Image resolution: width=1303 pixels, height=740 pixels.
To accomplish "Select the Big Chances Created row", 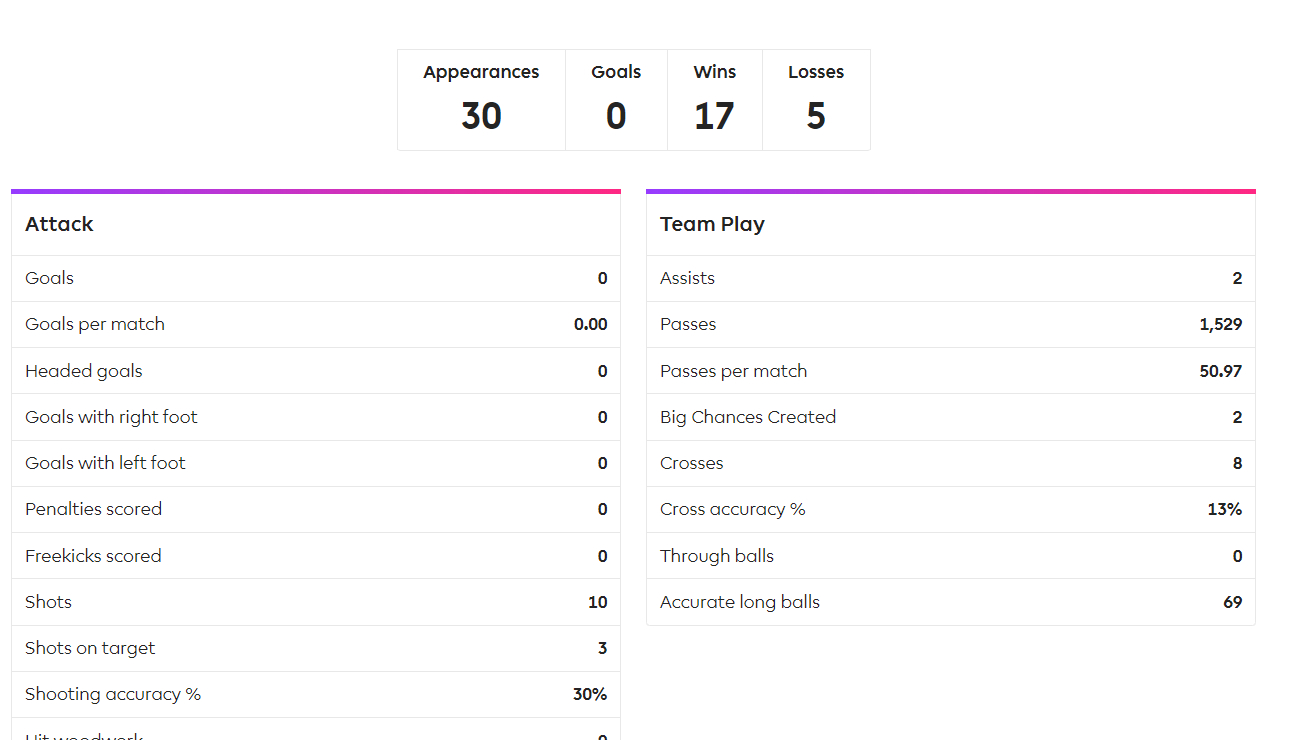I will coord(951,417).
